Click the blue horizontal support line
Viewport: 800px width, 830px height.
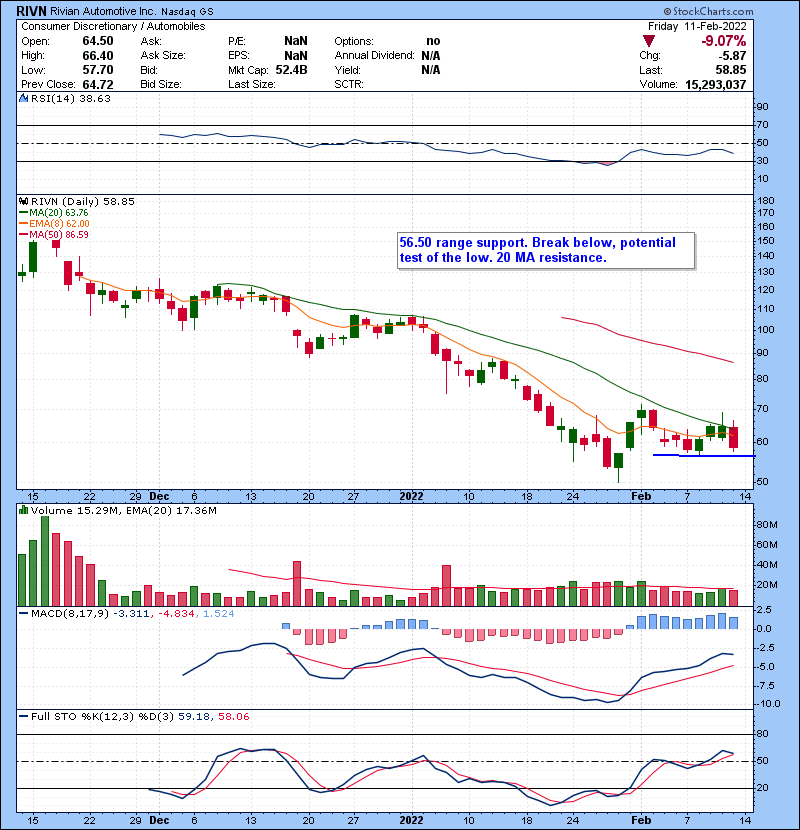tap(704, 455)
